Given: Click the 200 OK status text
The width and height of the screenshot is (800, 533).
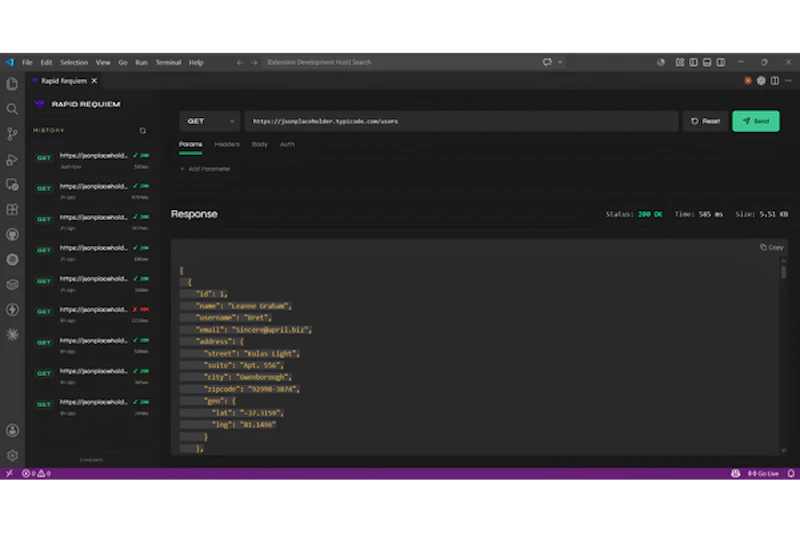Looking at the screenshot, I should click(x=650, y=214).
